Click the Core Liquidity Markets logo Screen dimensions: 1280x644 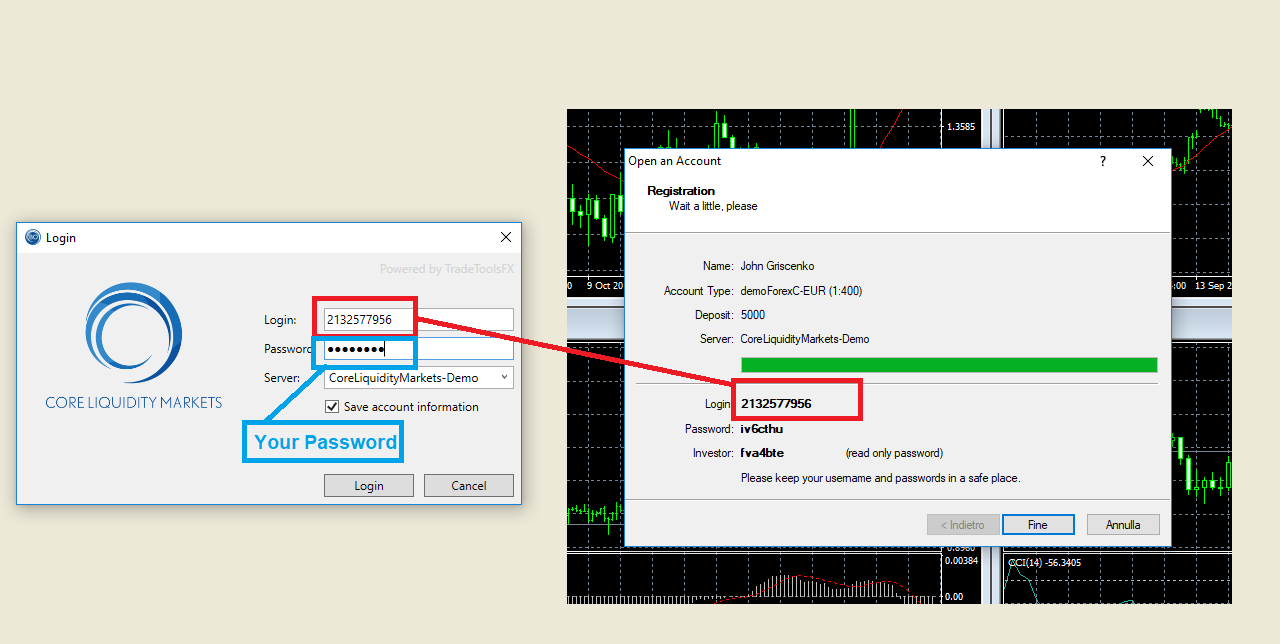(133, 345)
